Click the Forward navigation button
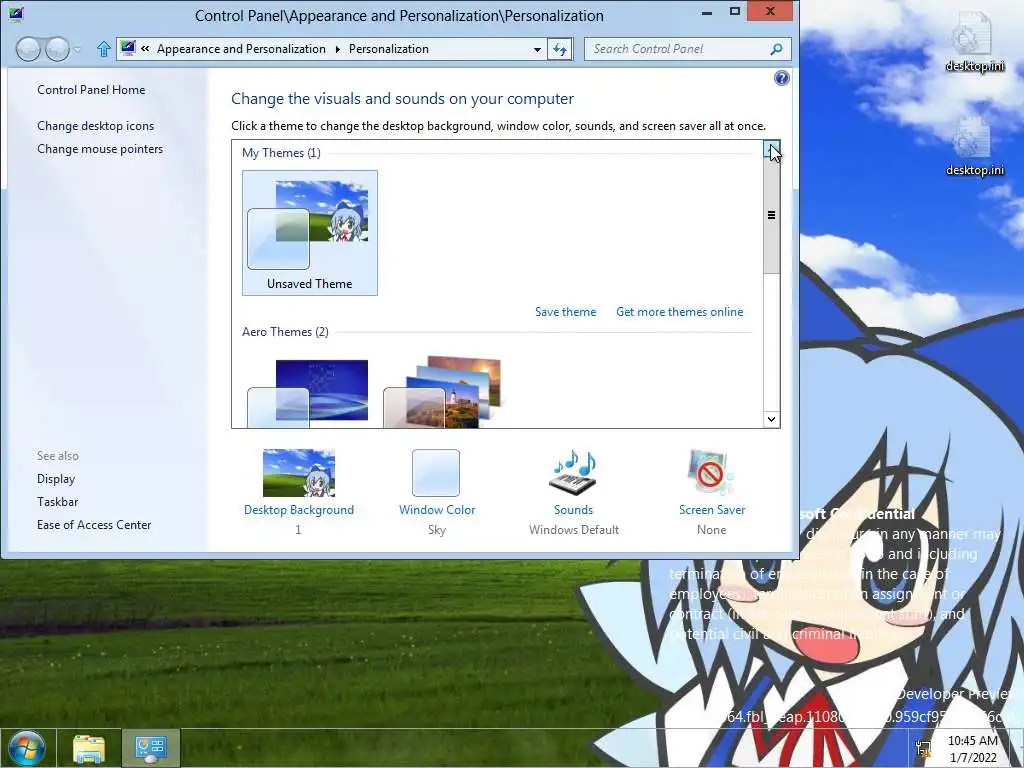The height and width of the screenshot is (768, 1024). click(x=57, y=49)
